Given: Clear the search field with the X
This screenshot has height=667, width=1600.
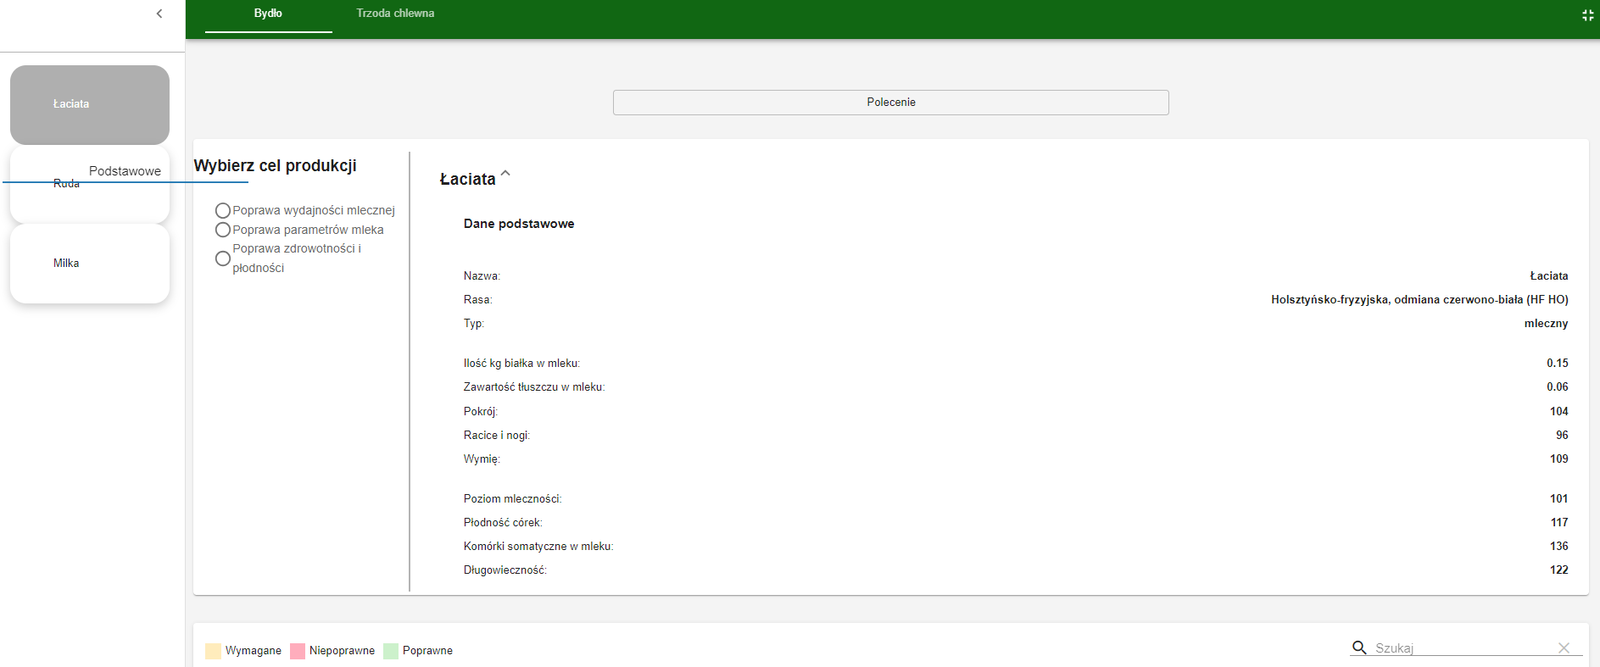Looking at the screenshot, I should (x=1564, y=648).
